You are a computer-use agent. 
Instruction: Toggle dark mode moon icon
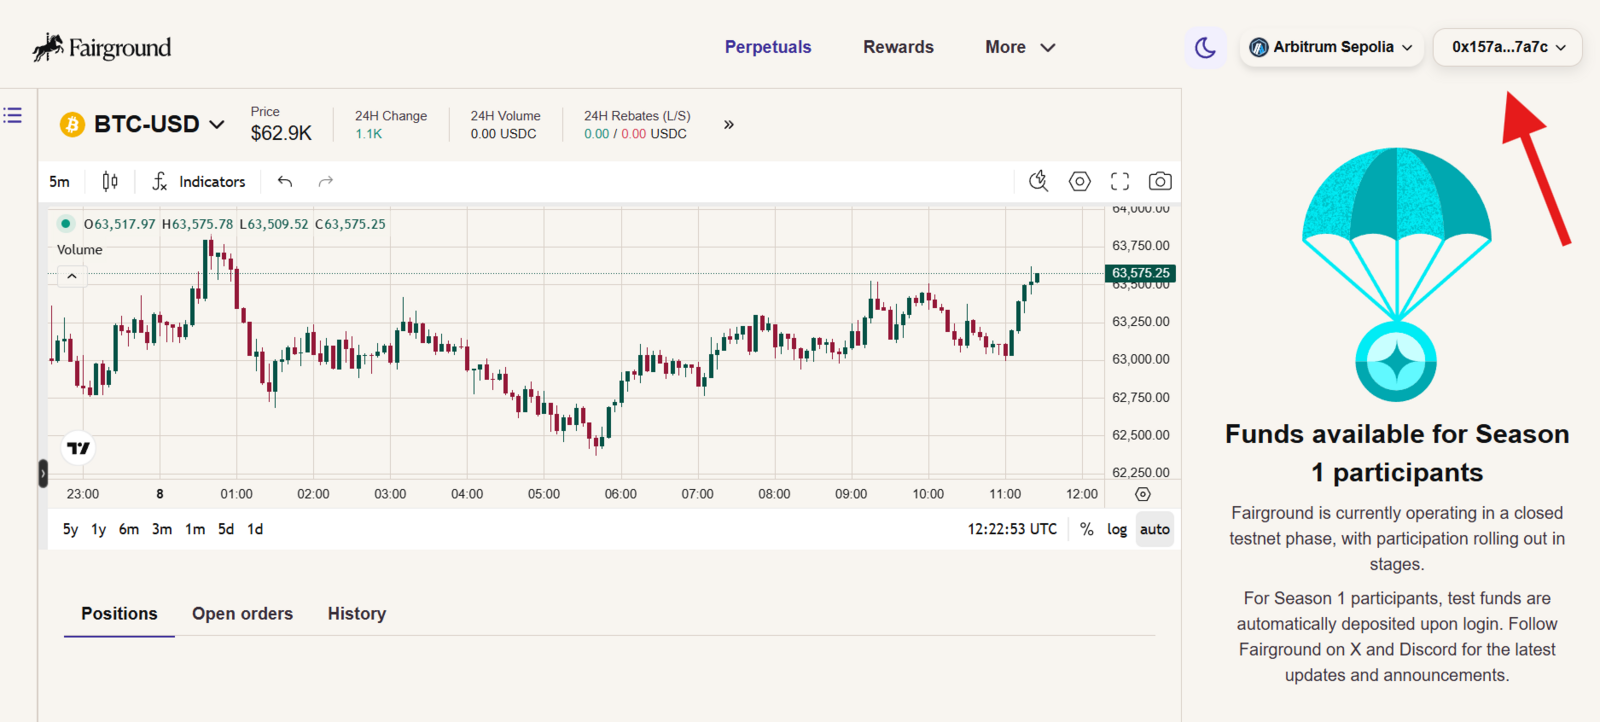[1205, 47]
